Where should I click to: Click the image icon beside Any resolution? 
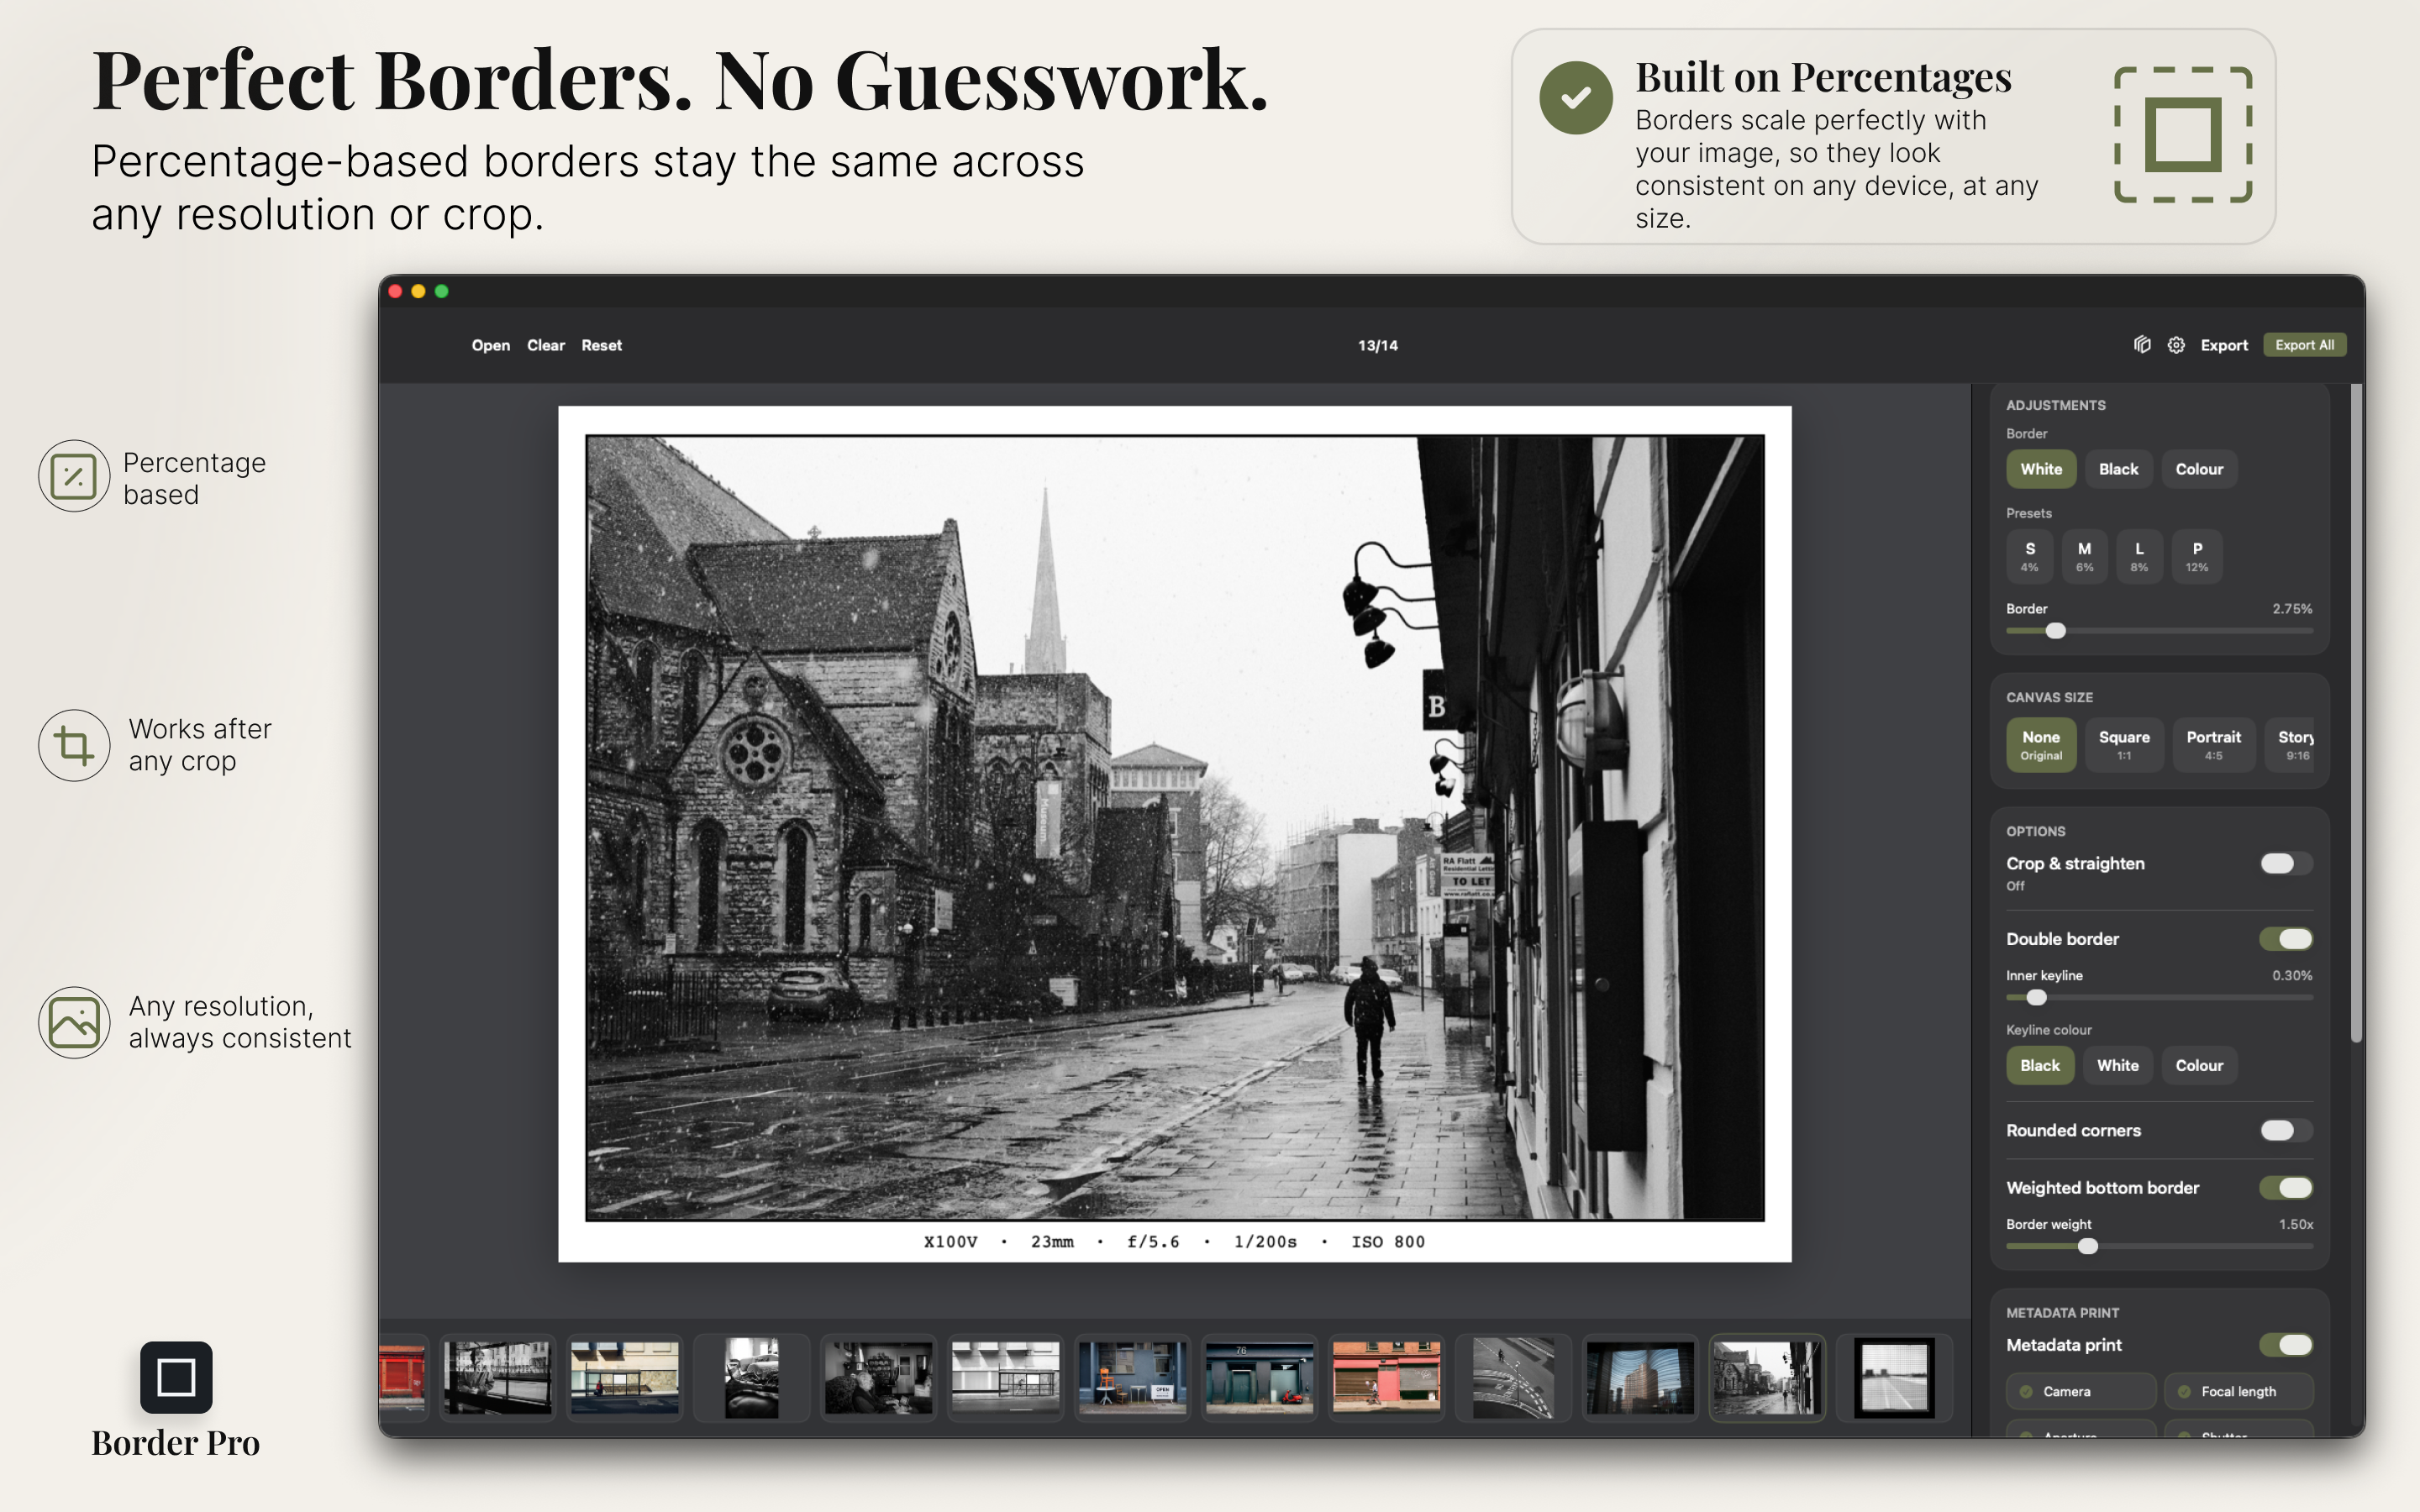click(x=74, y=1022)
